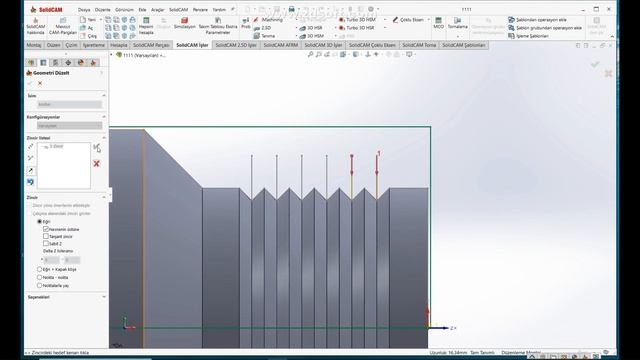Switch to the SolidCAM AFRM tab

click(280, 45)
